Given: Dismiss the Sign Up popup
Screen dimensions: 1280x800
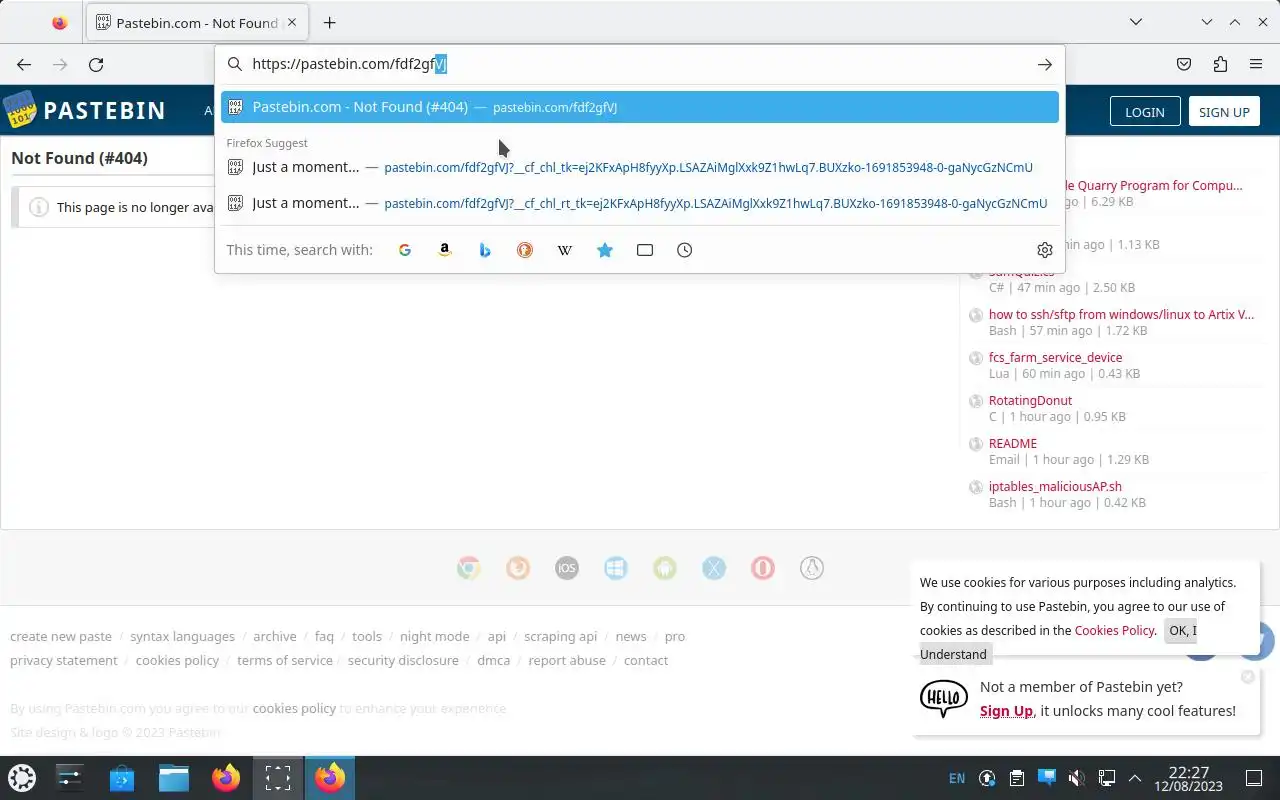Looking at the screenshot, I should coord(1247,677).
